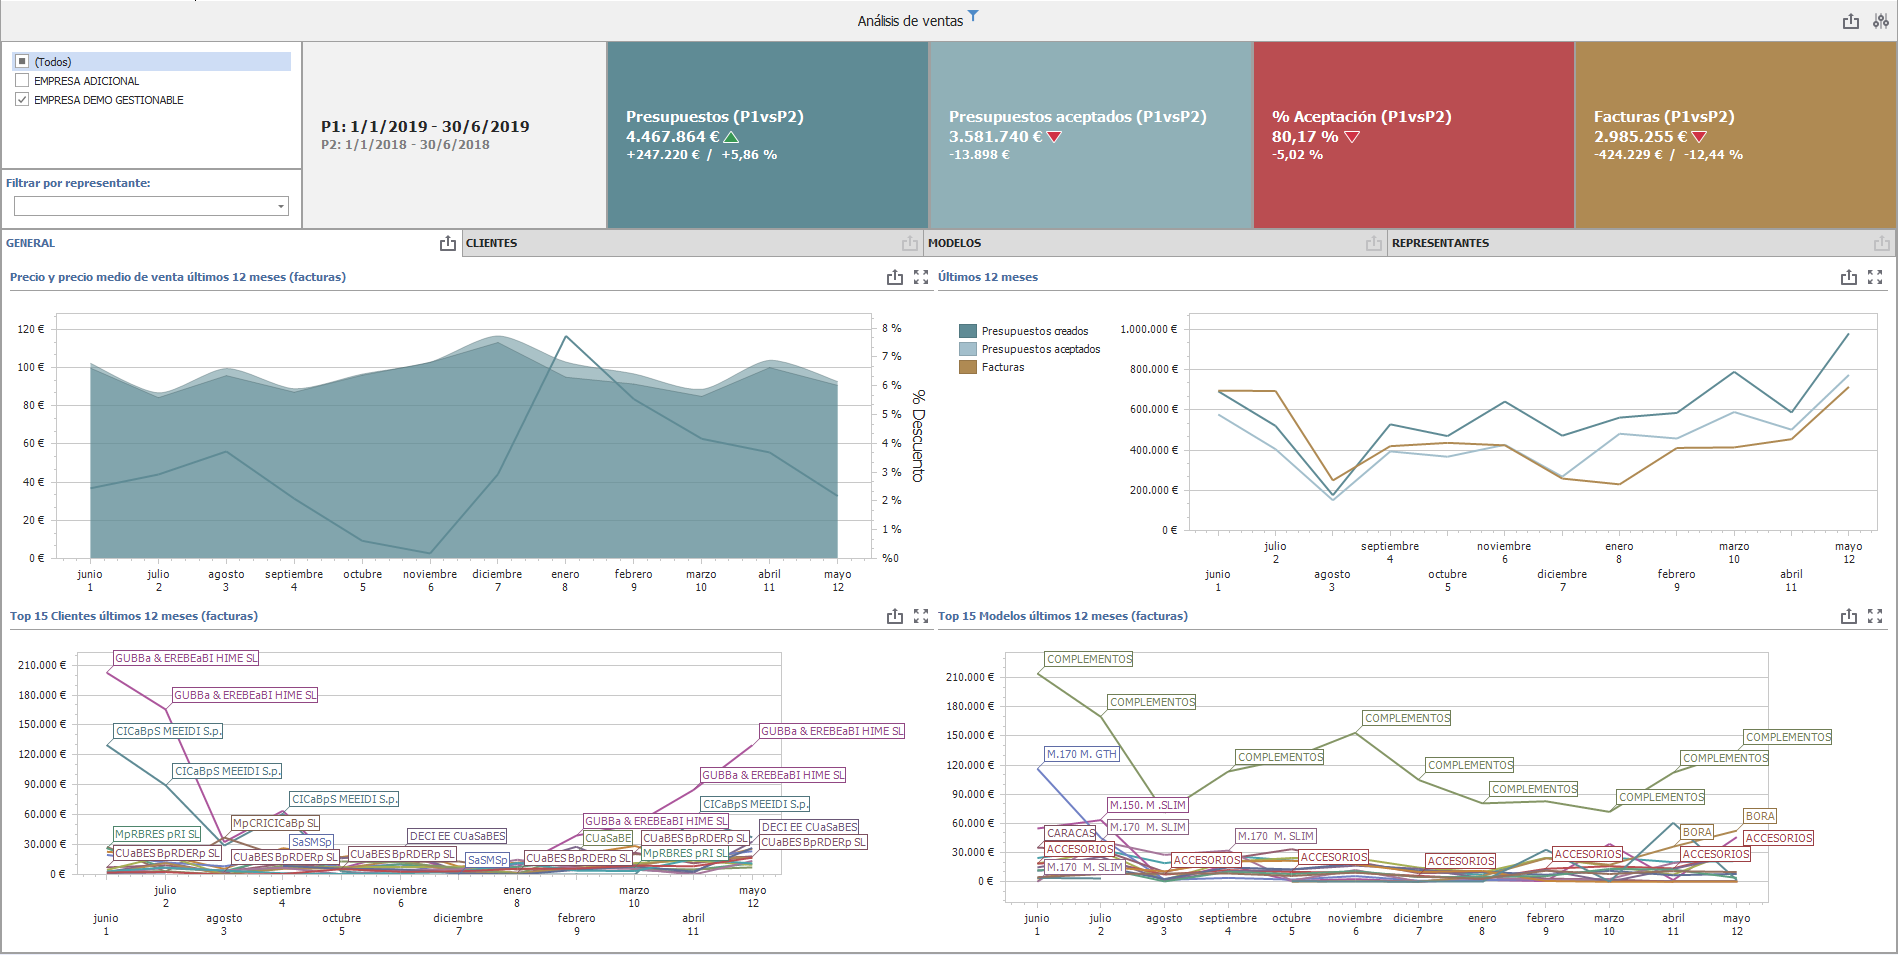
Task: Open the MODELOS tab
Action: [x=955, y=243]
